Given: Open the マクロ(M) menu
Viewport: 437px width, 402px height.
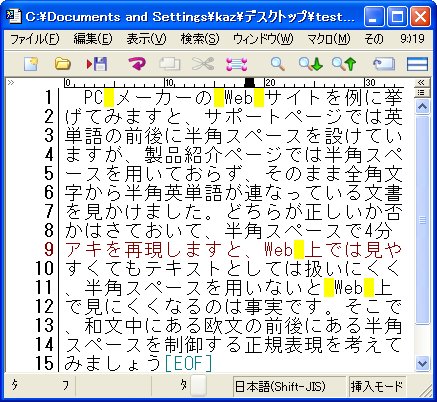Looking at the screenshot, I should (x=329, y=39).
